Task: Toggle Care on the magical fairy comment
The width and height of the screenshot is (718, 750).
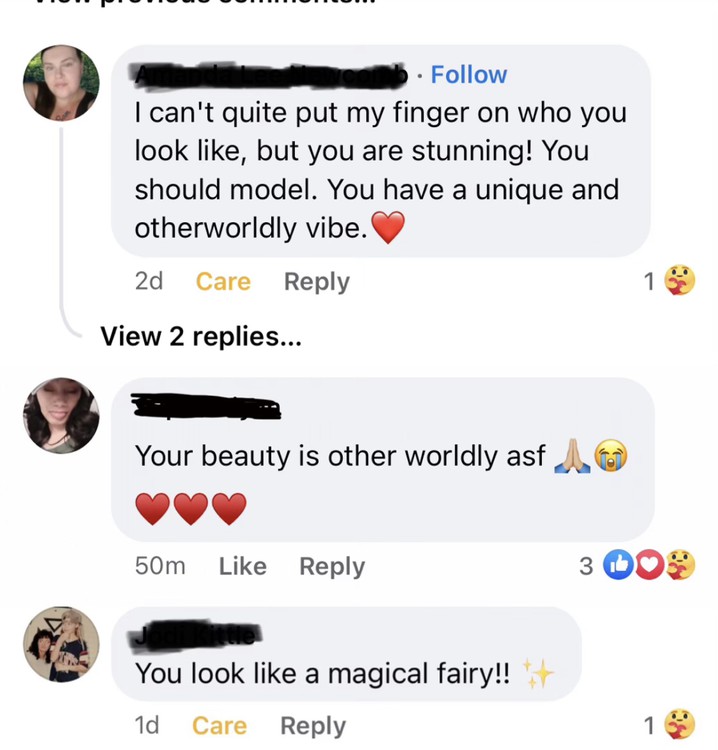Action: point(219,726)
